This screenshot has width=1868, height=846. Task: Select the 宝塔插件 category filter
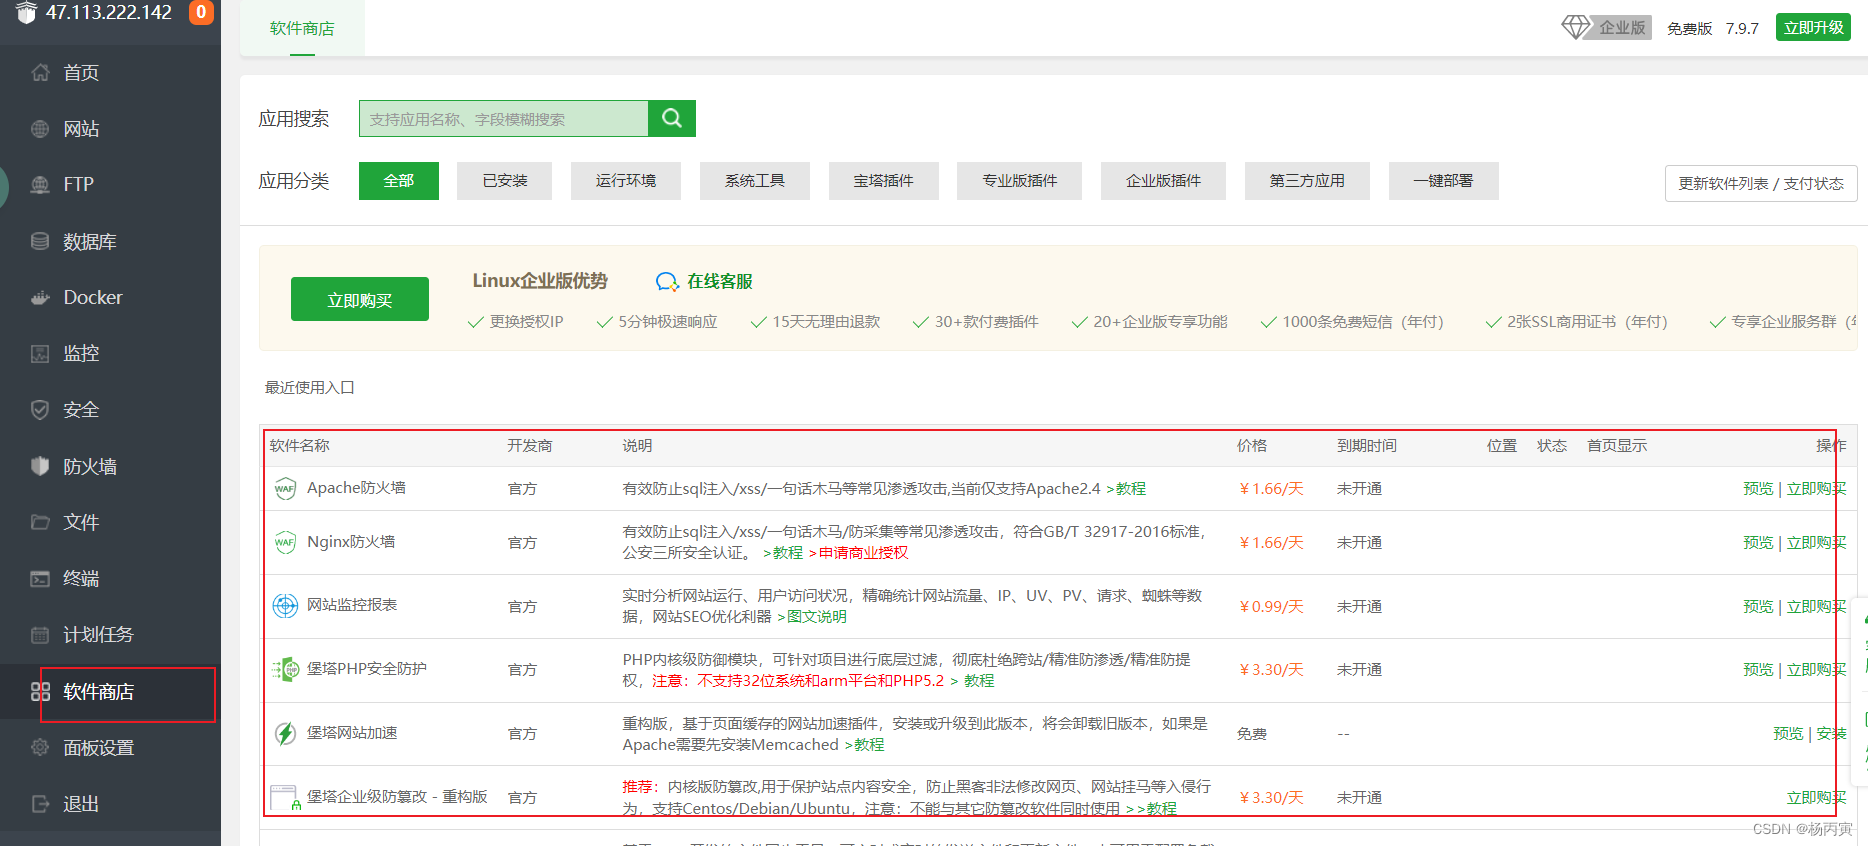click(884, 181)
